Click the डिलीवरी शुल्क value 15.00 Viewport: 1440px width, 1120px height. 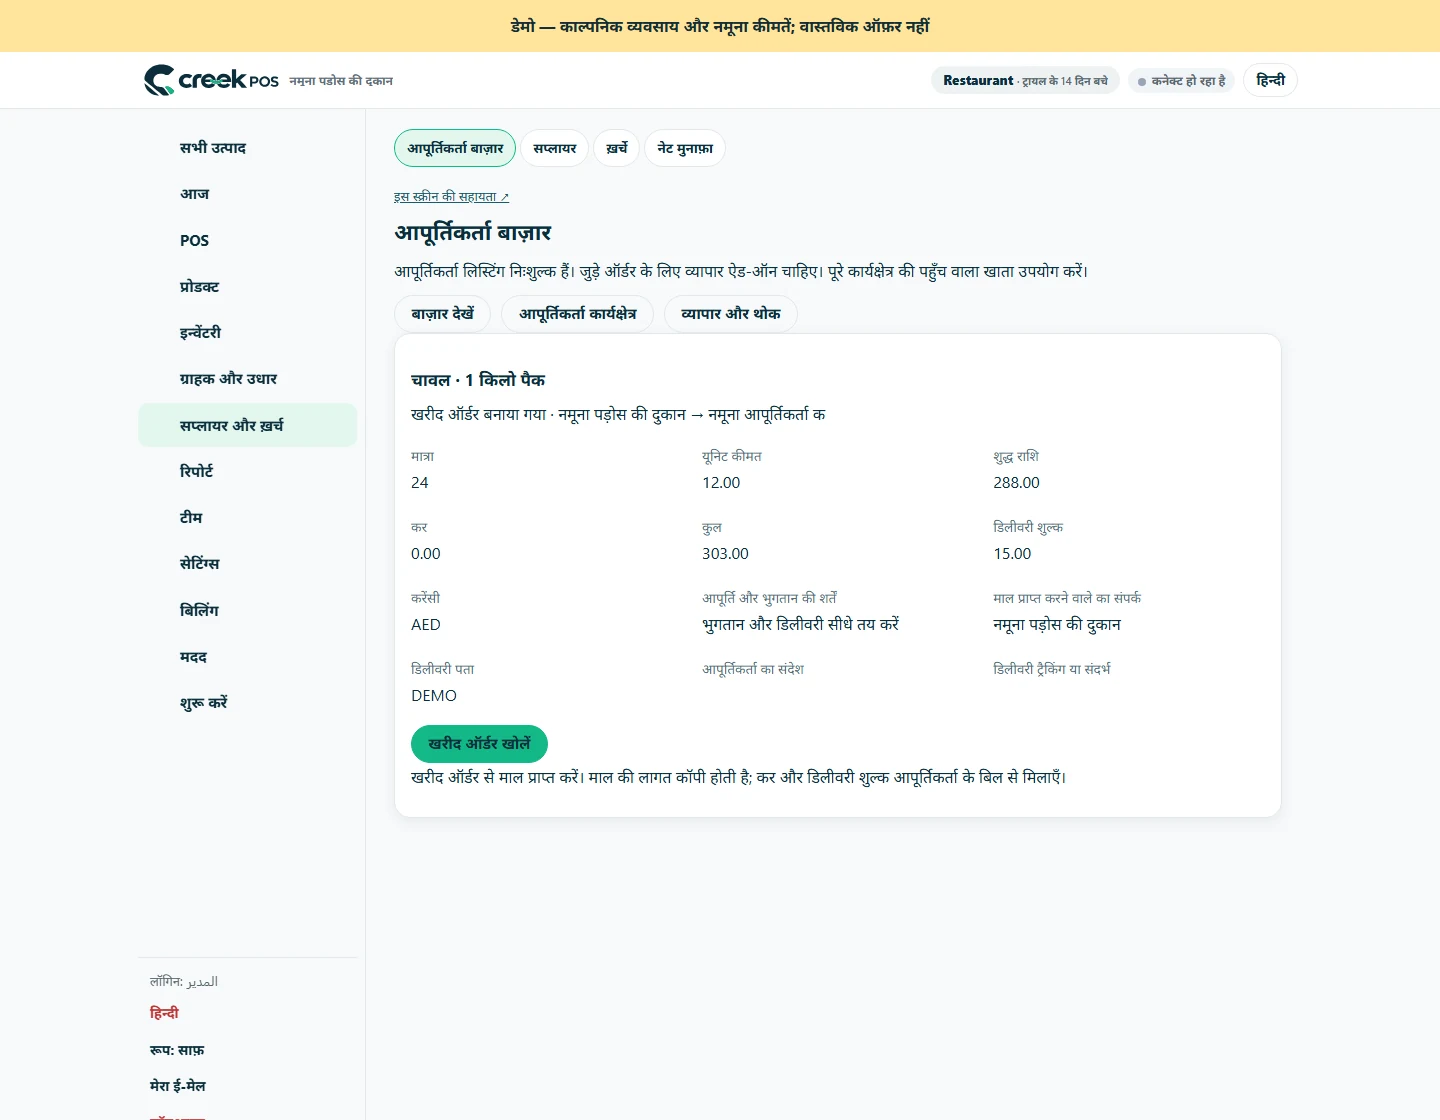[1012, 554]
